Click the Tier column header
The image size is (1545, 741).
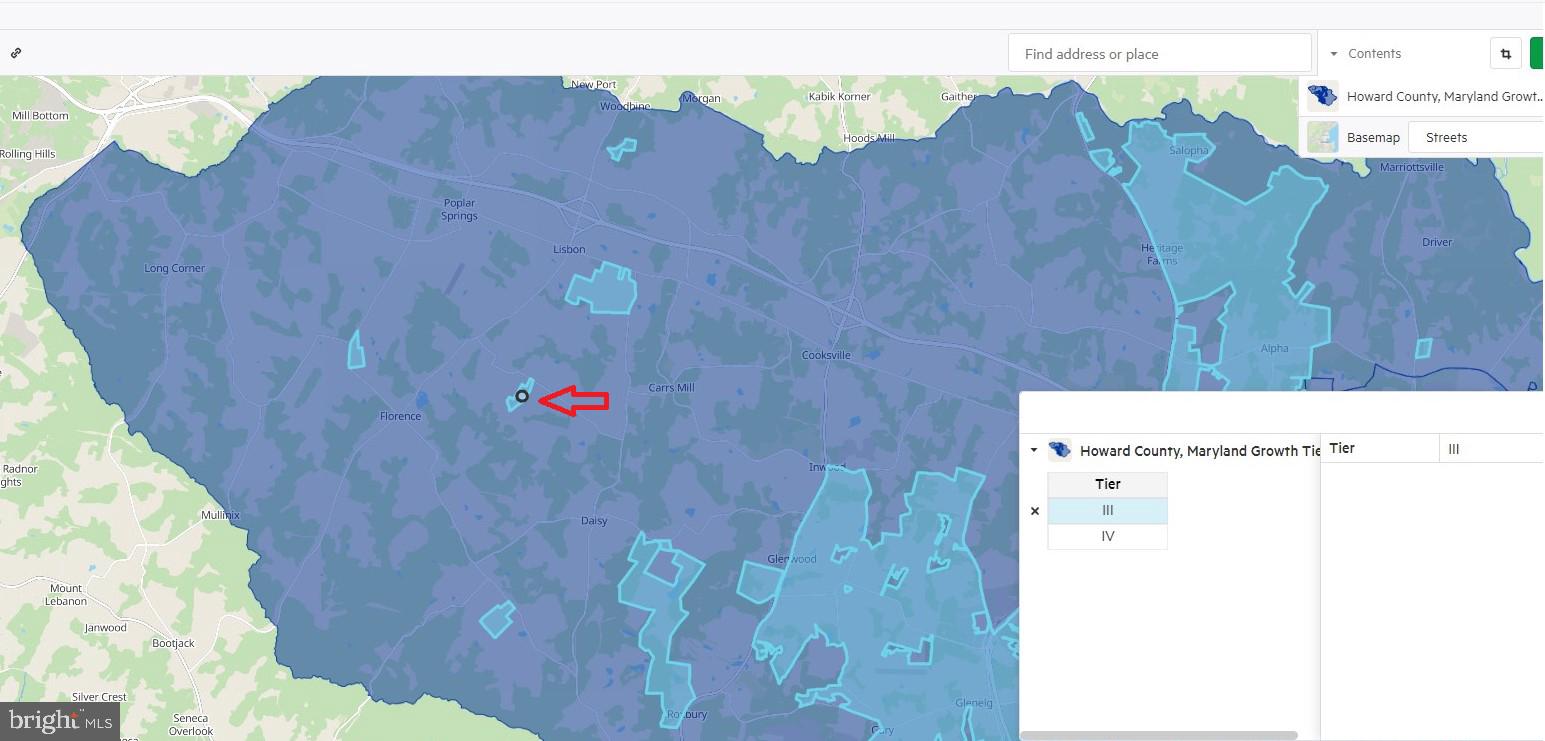[1107, 484]
